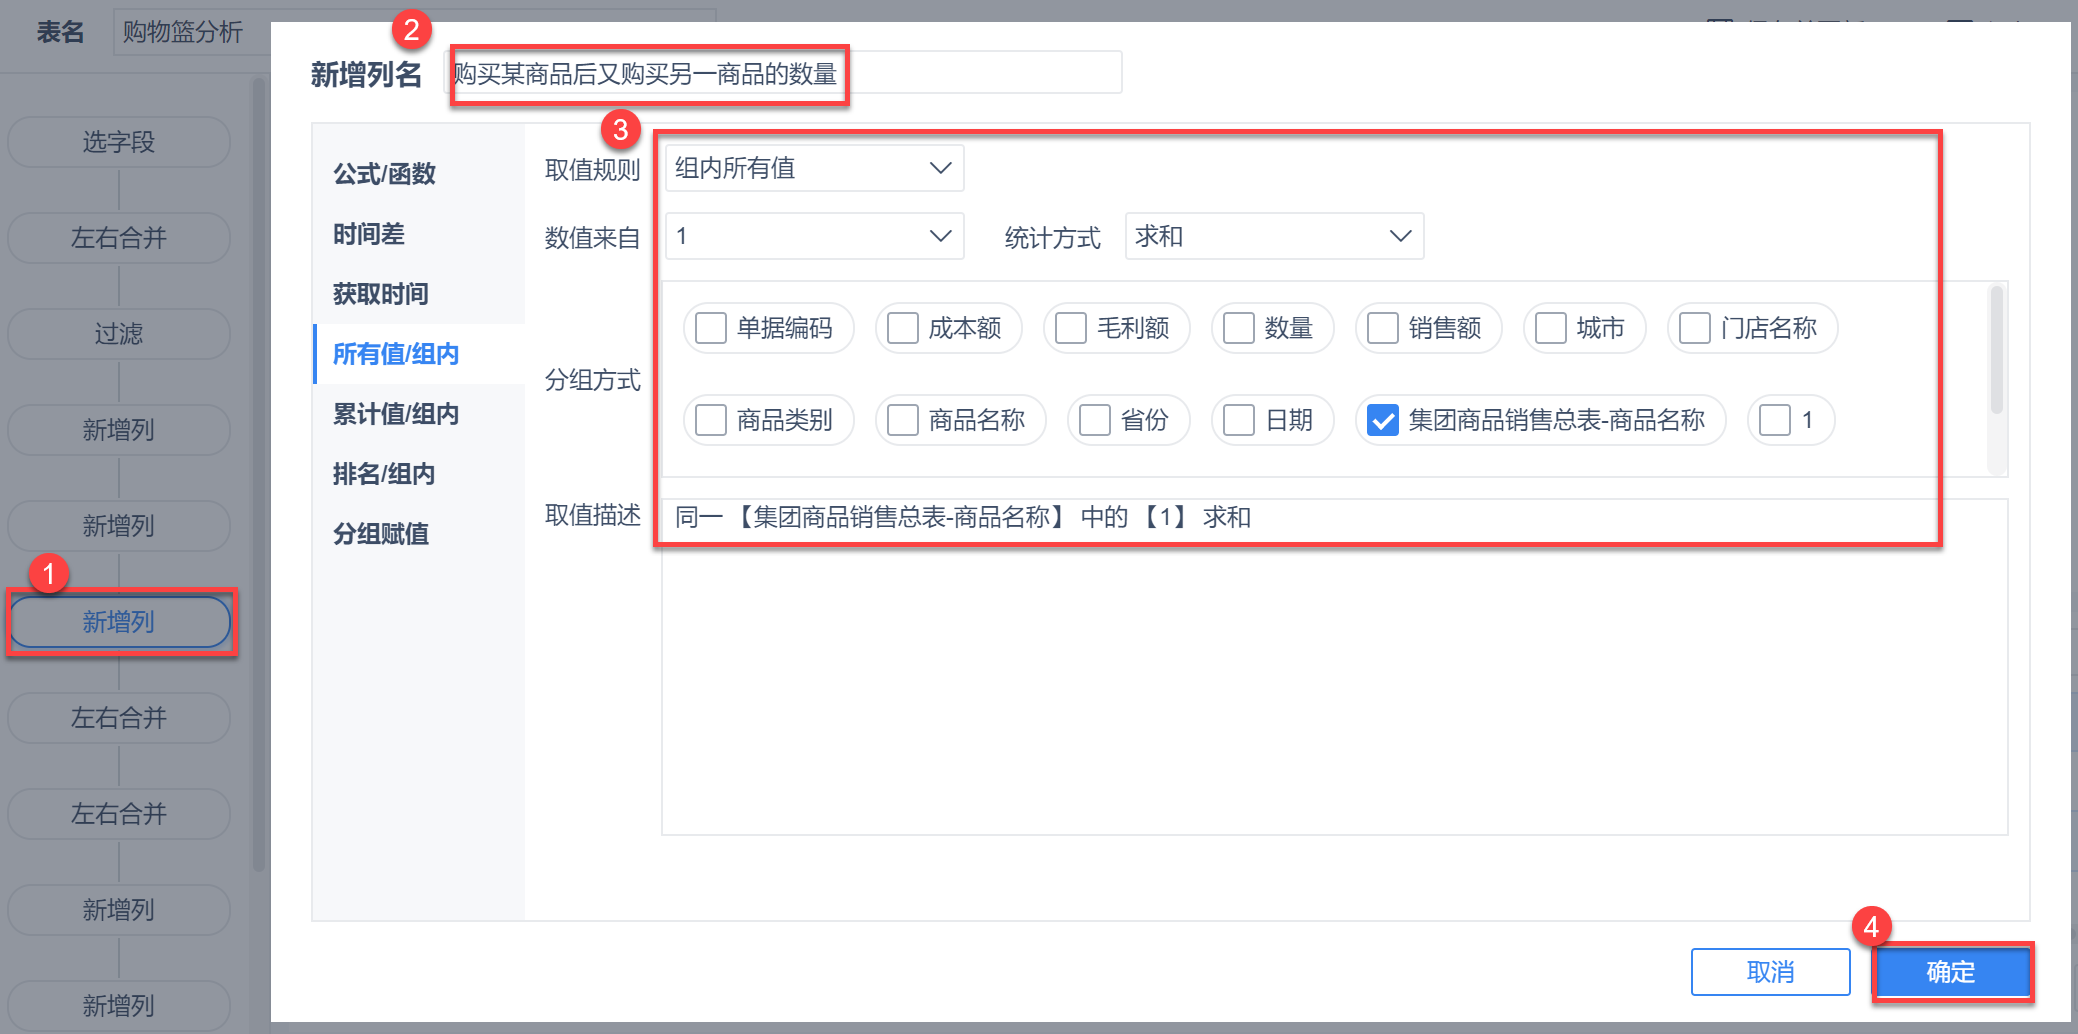Open the 分组赋值 option

[x=380, y=534]
